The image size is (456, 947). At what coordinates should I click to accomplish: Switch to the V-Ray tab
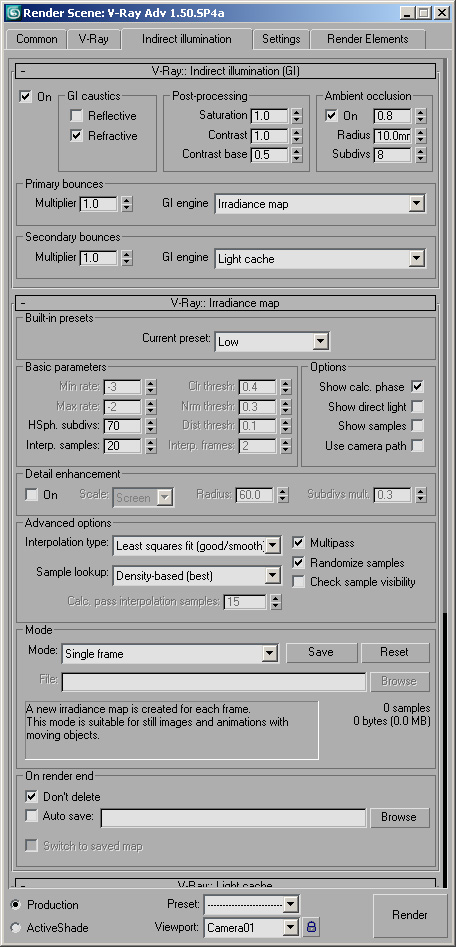click(93, 39)
